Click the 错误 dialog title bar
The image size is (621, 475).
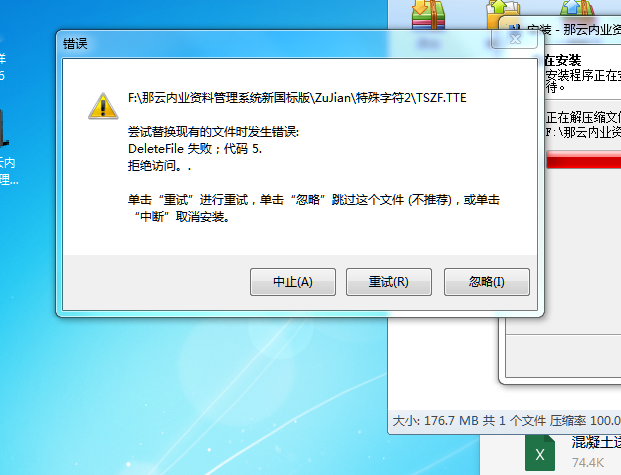coord(273,43)
